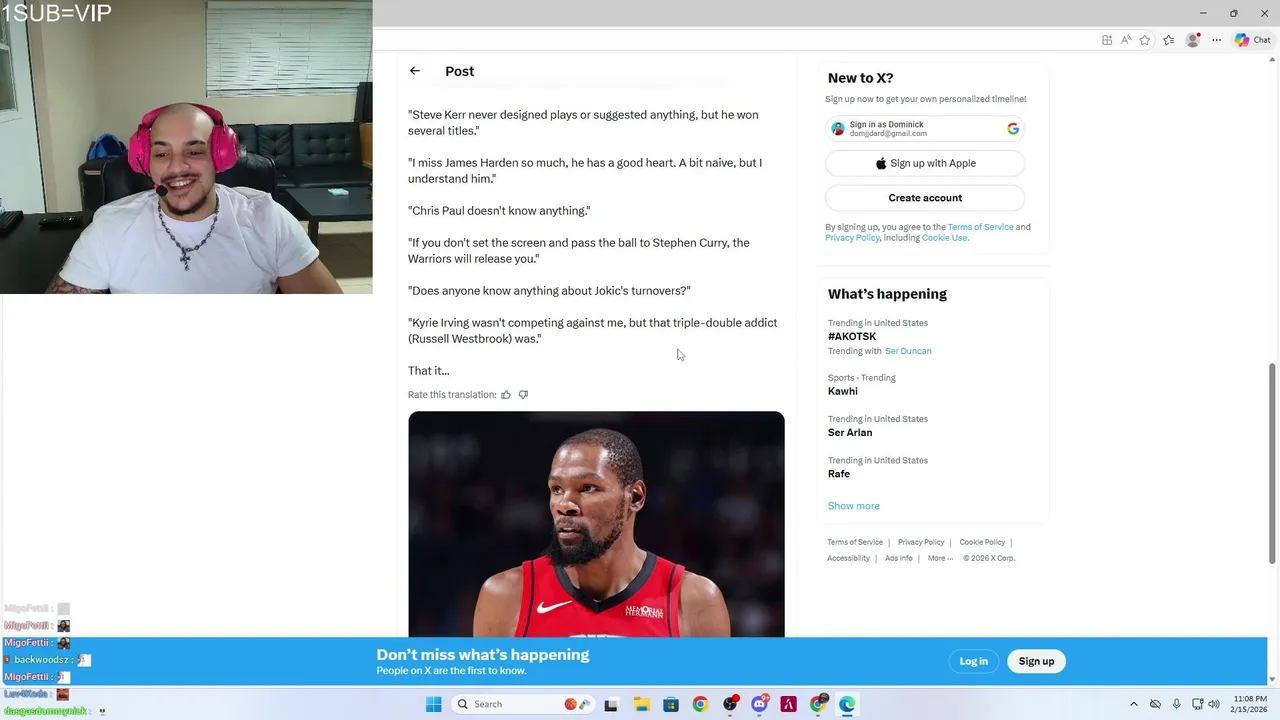Open footer Accessibility link

(848, 558)
